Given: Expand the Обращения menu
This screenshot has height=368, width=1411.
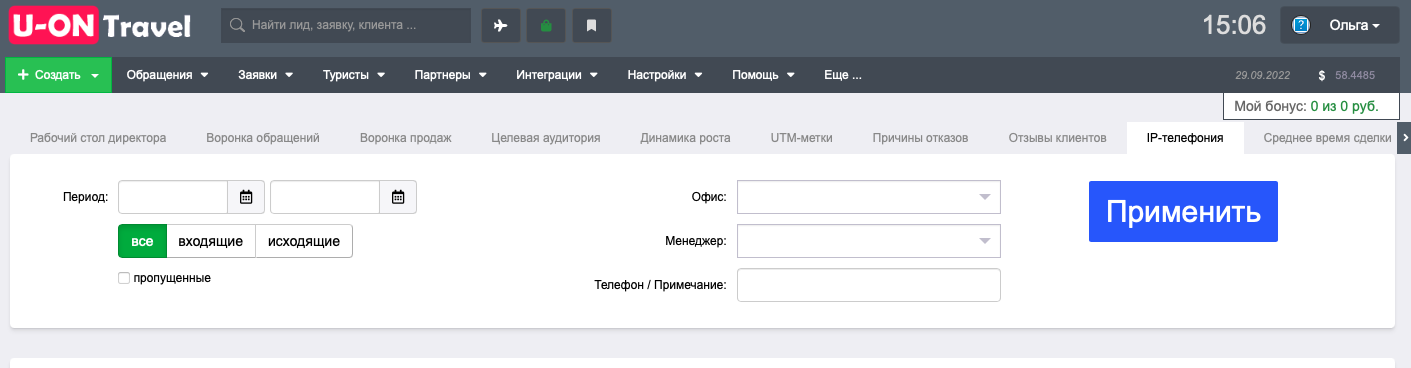Looking at the screenshot, I should 167,75.
